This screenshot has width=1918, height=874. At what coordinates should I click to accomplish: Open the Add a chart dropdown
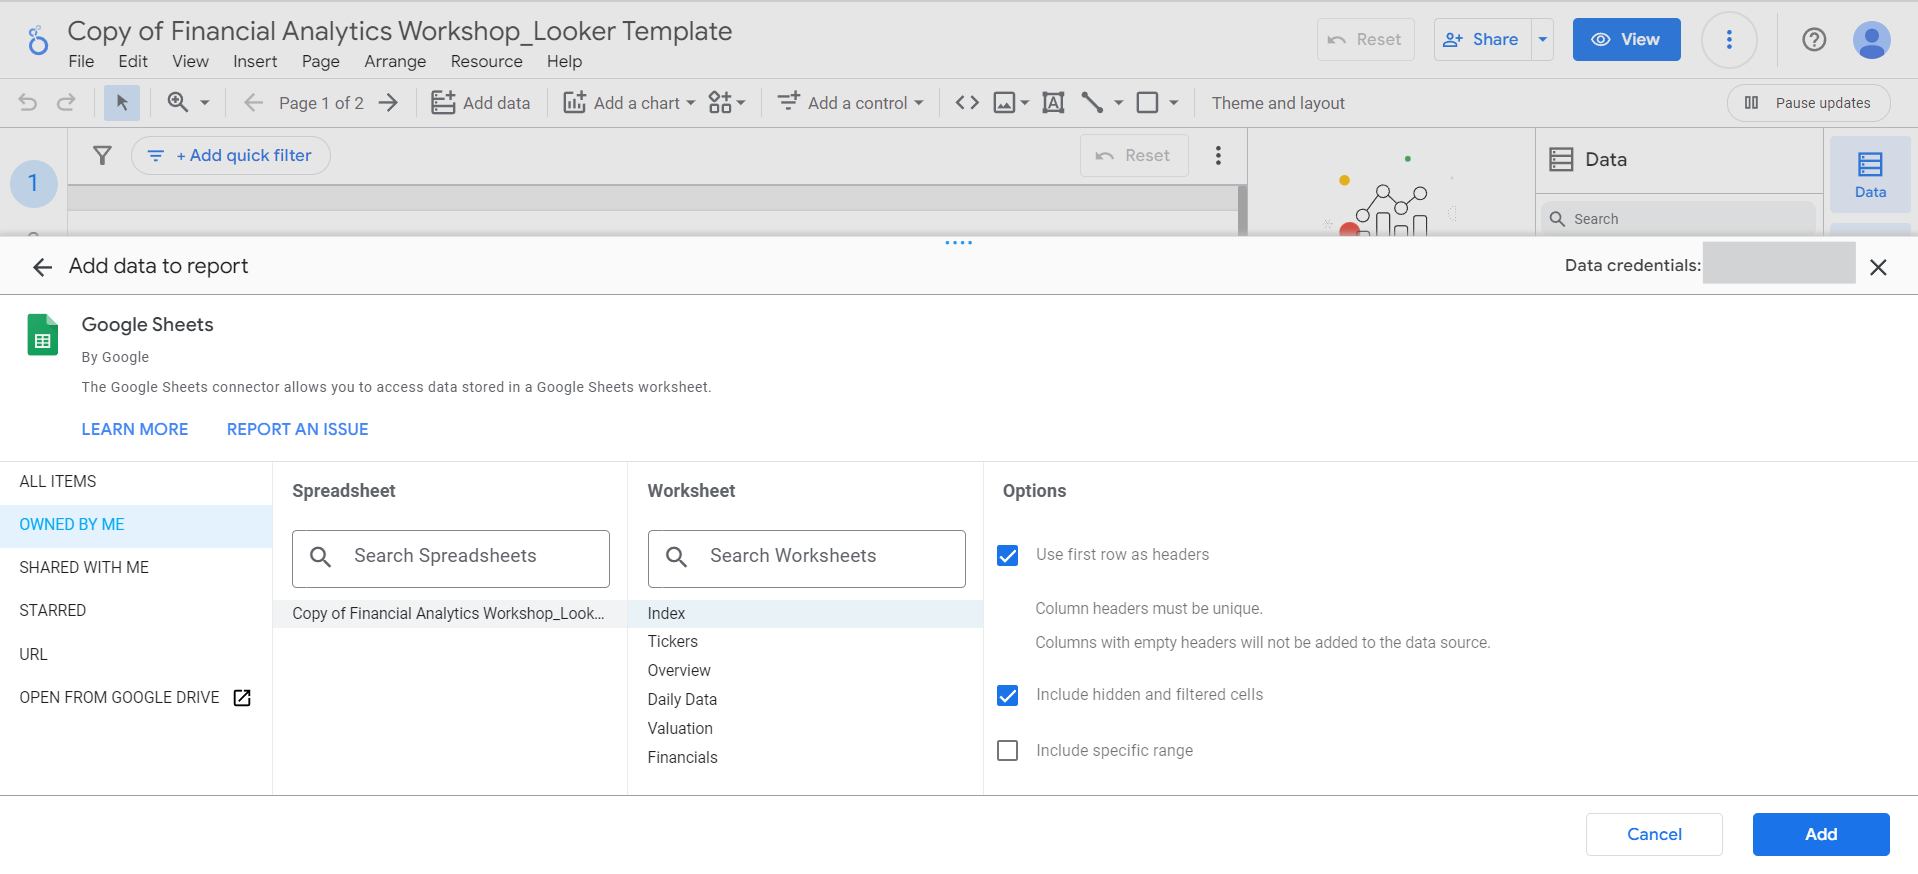(629, 103)
